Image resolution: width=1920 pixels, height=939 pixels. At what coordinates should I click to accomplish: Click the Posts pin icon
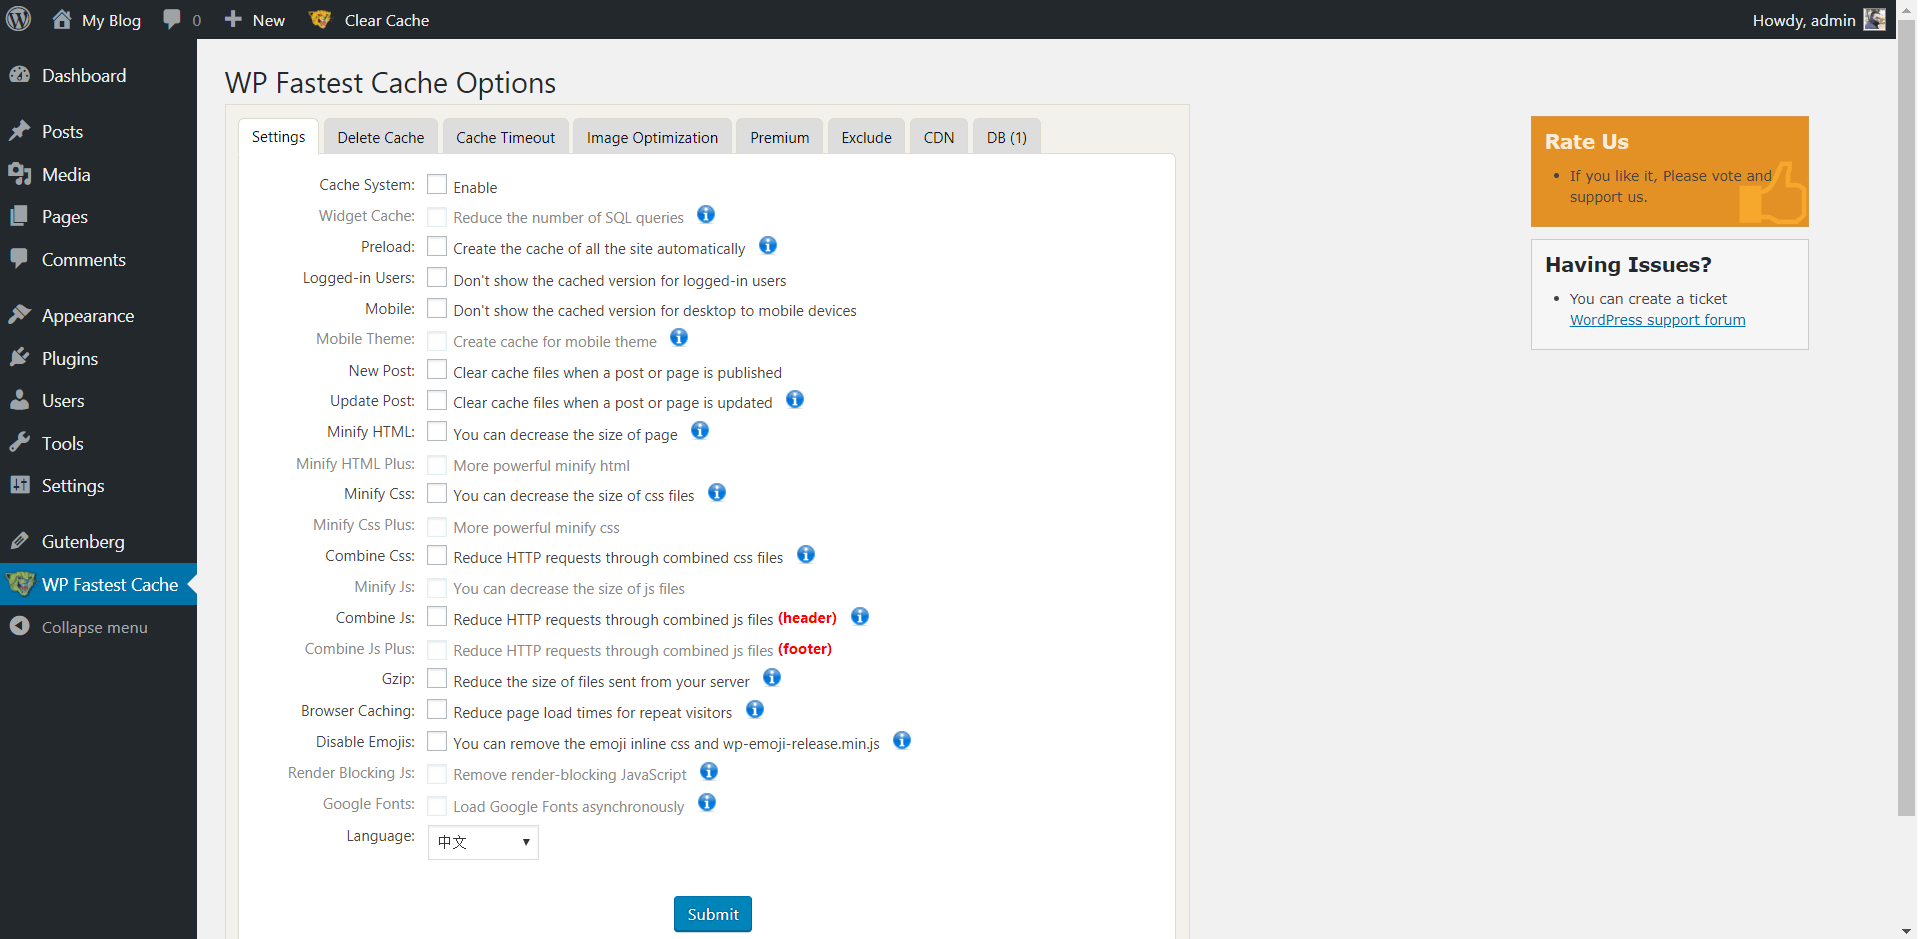tap(20, 131)
